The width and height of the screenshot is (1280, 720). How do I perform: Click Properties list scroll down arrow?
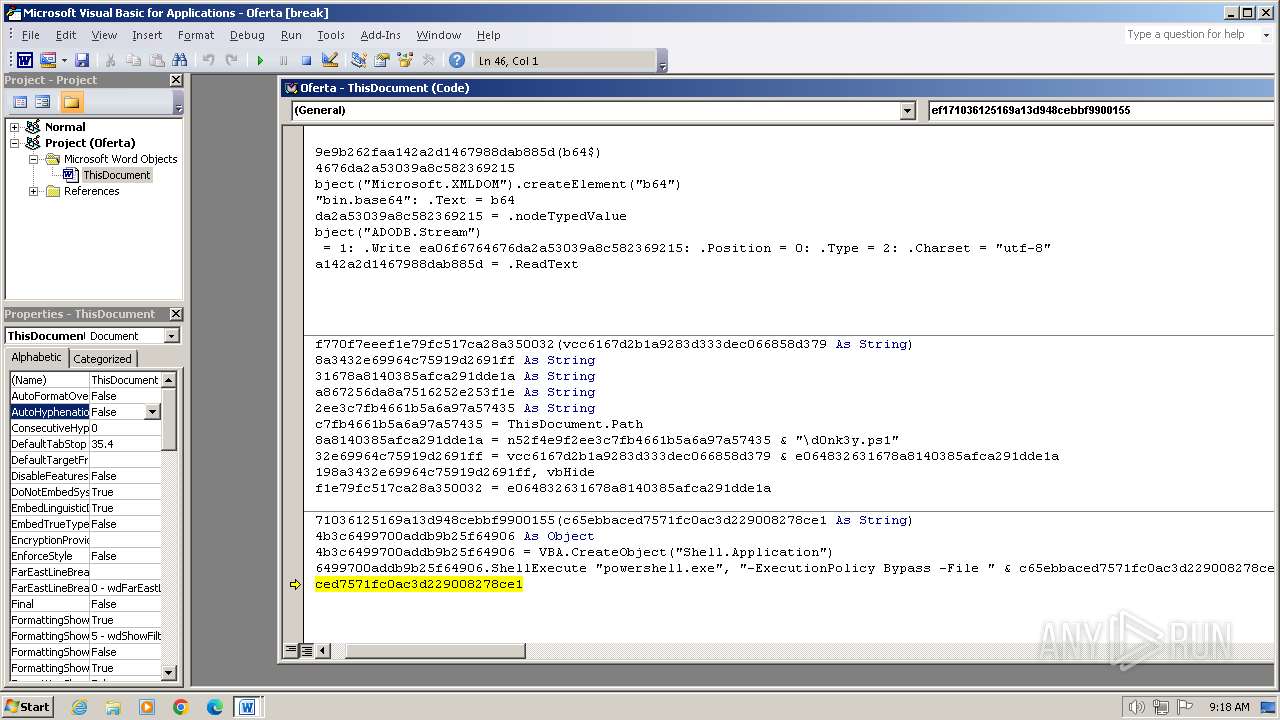(x=169, y=673)
